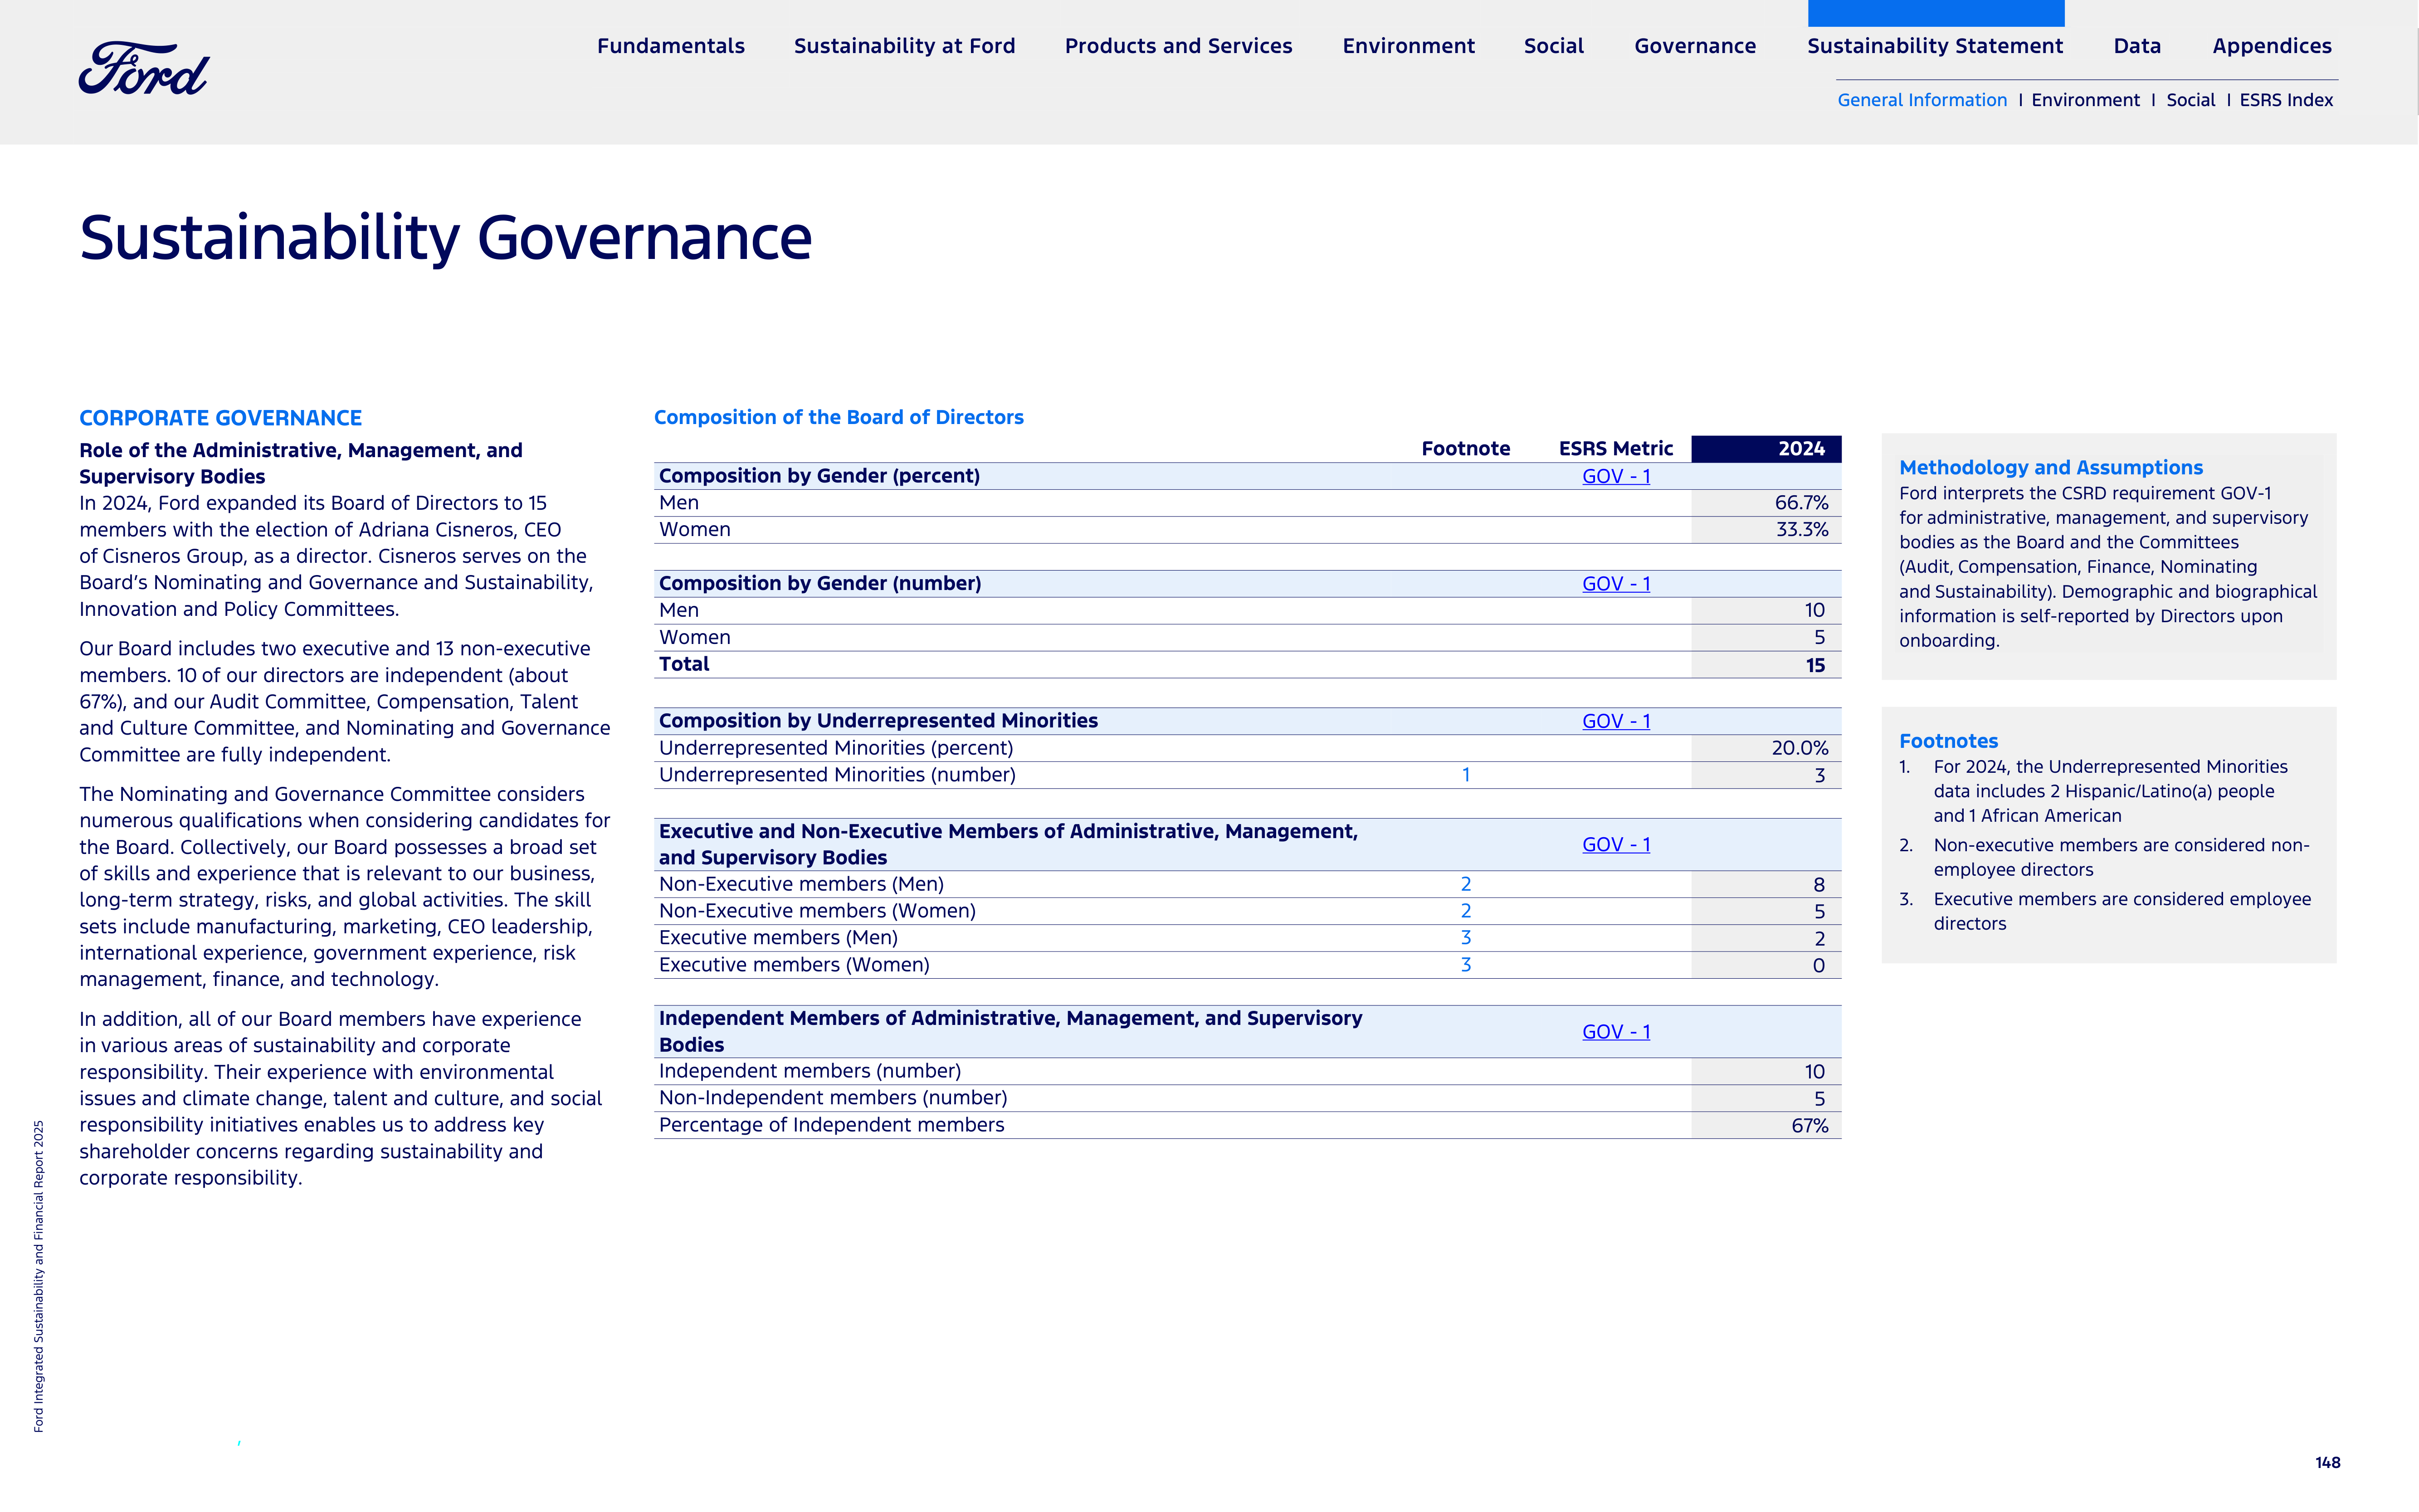Click GOV - 1 link for Independent Members

(1616, 1032)
